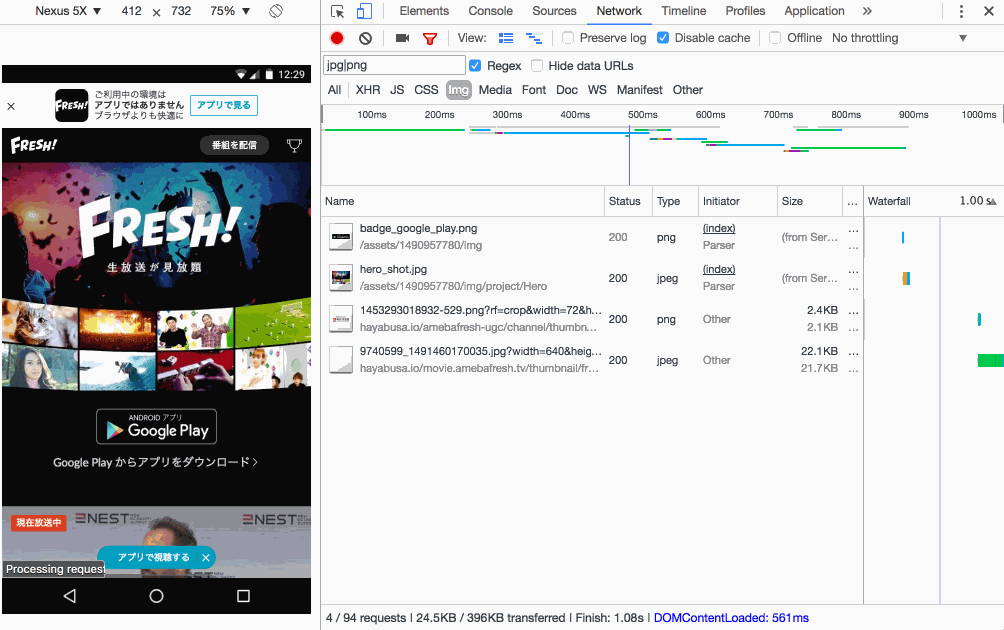The height and width of the screenshot is (630, 1004).
Task: Filter requests by WS
Action: point(597,90)
